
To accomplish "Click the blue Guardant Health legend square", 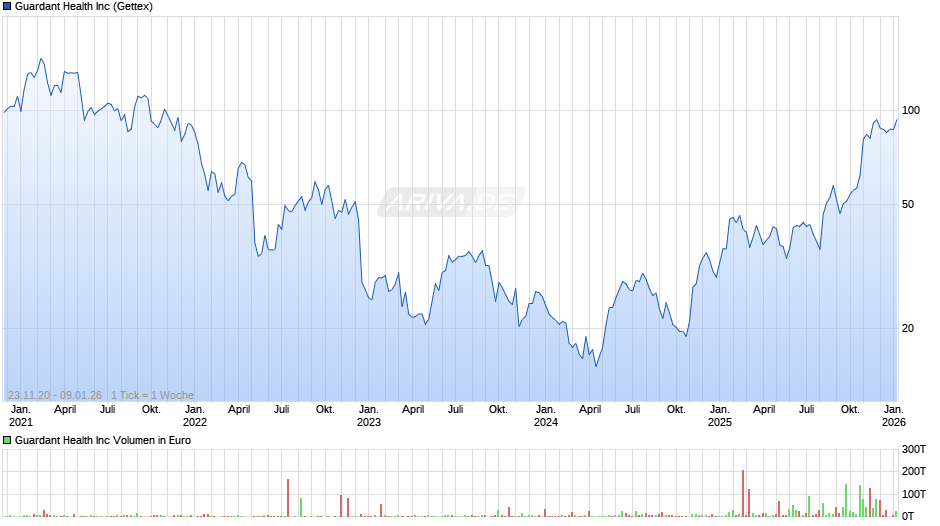I will tap(7, 7).
